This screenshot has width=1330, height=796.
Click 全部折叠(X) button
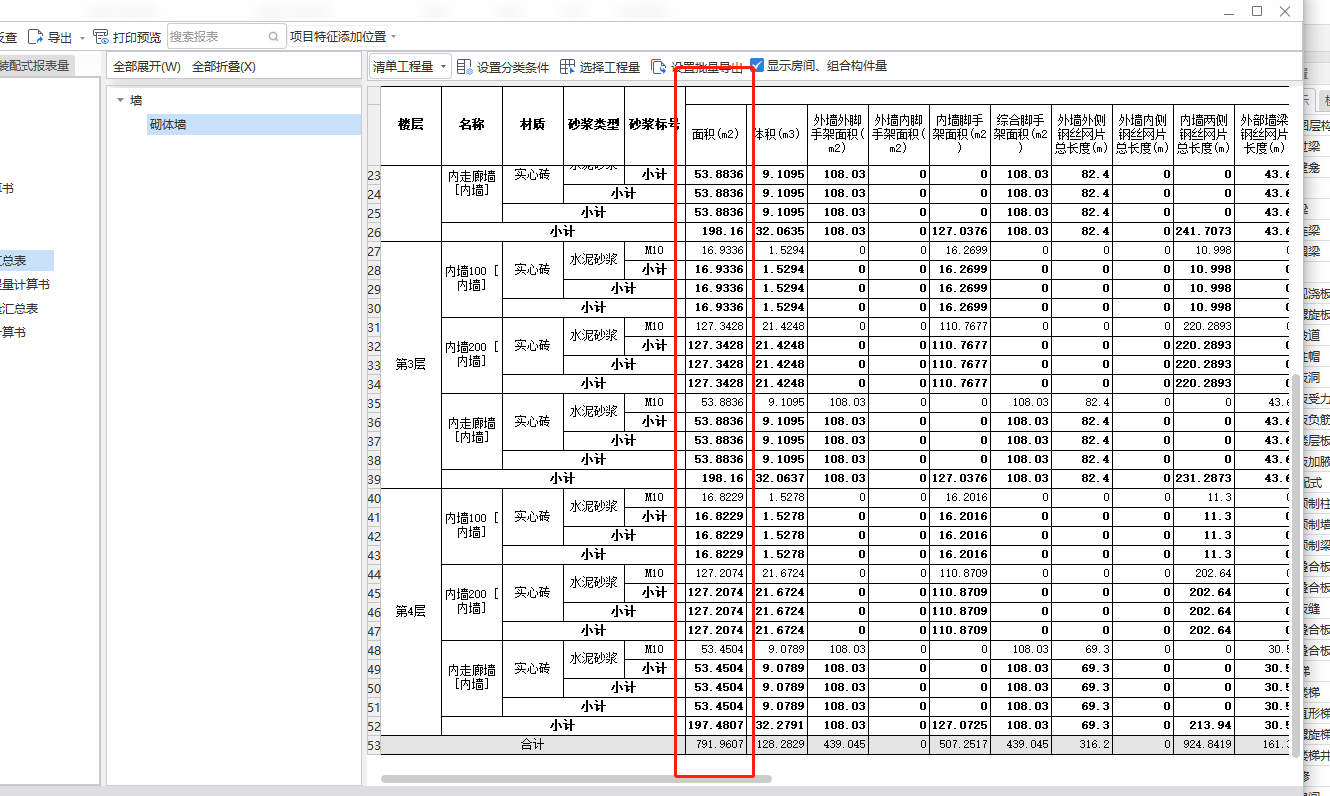point(224,67)
